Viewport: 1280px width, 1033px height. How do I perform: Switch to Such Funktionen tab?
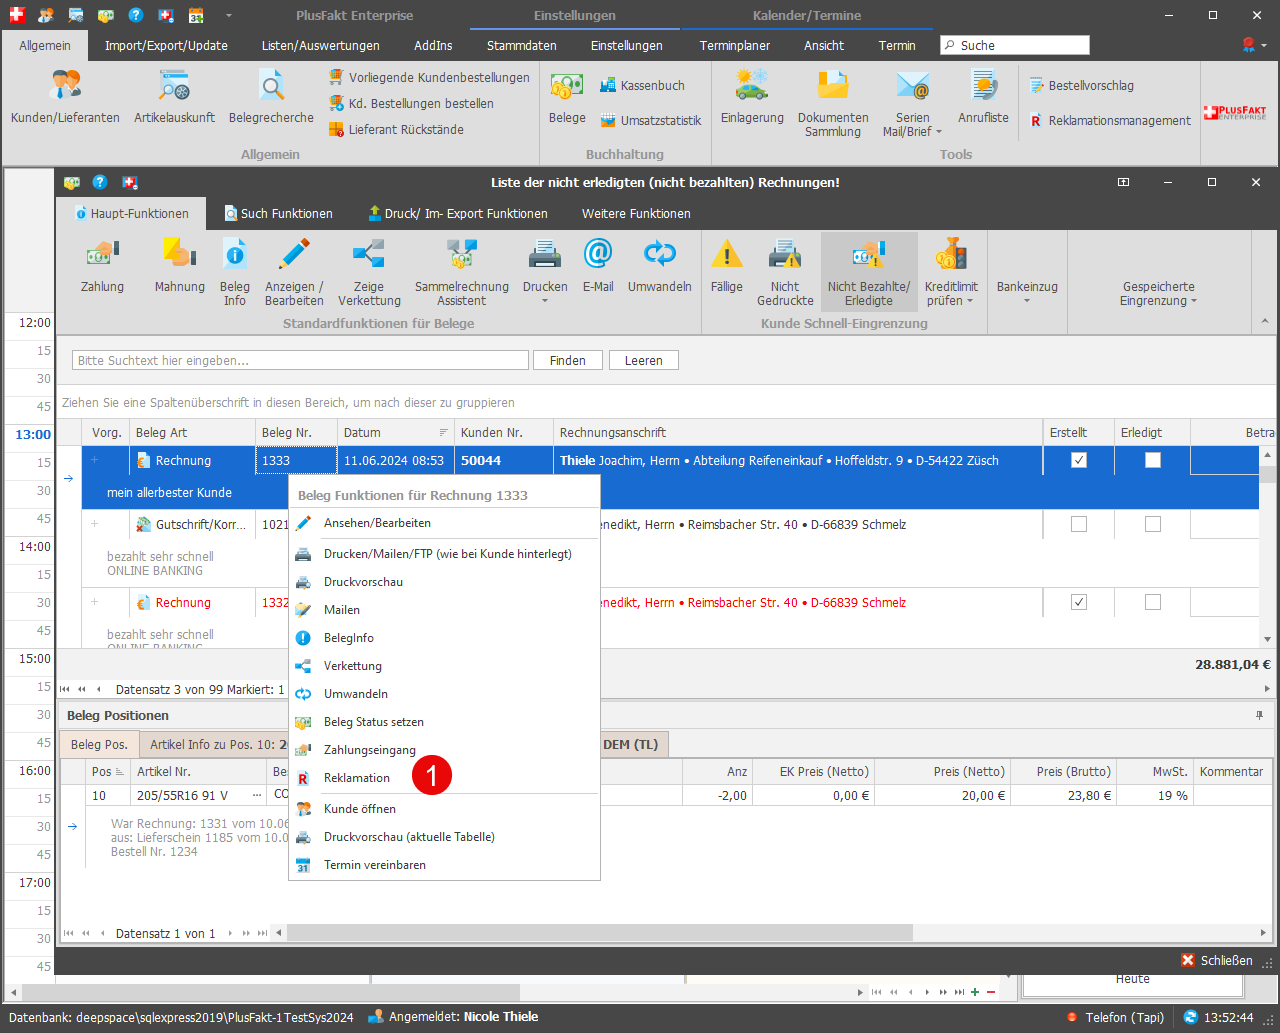[x=278, y=213]
